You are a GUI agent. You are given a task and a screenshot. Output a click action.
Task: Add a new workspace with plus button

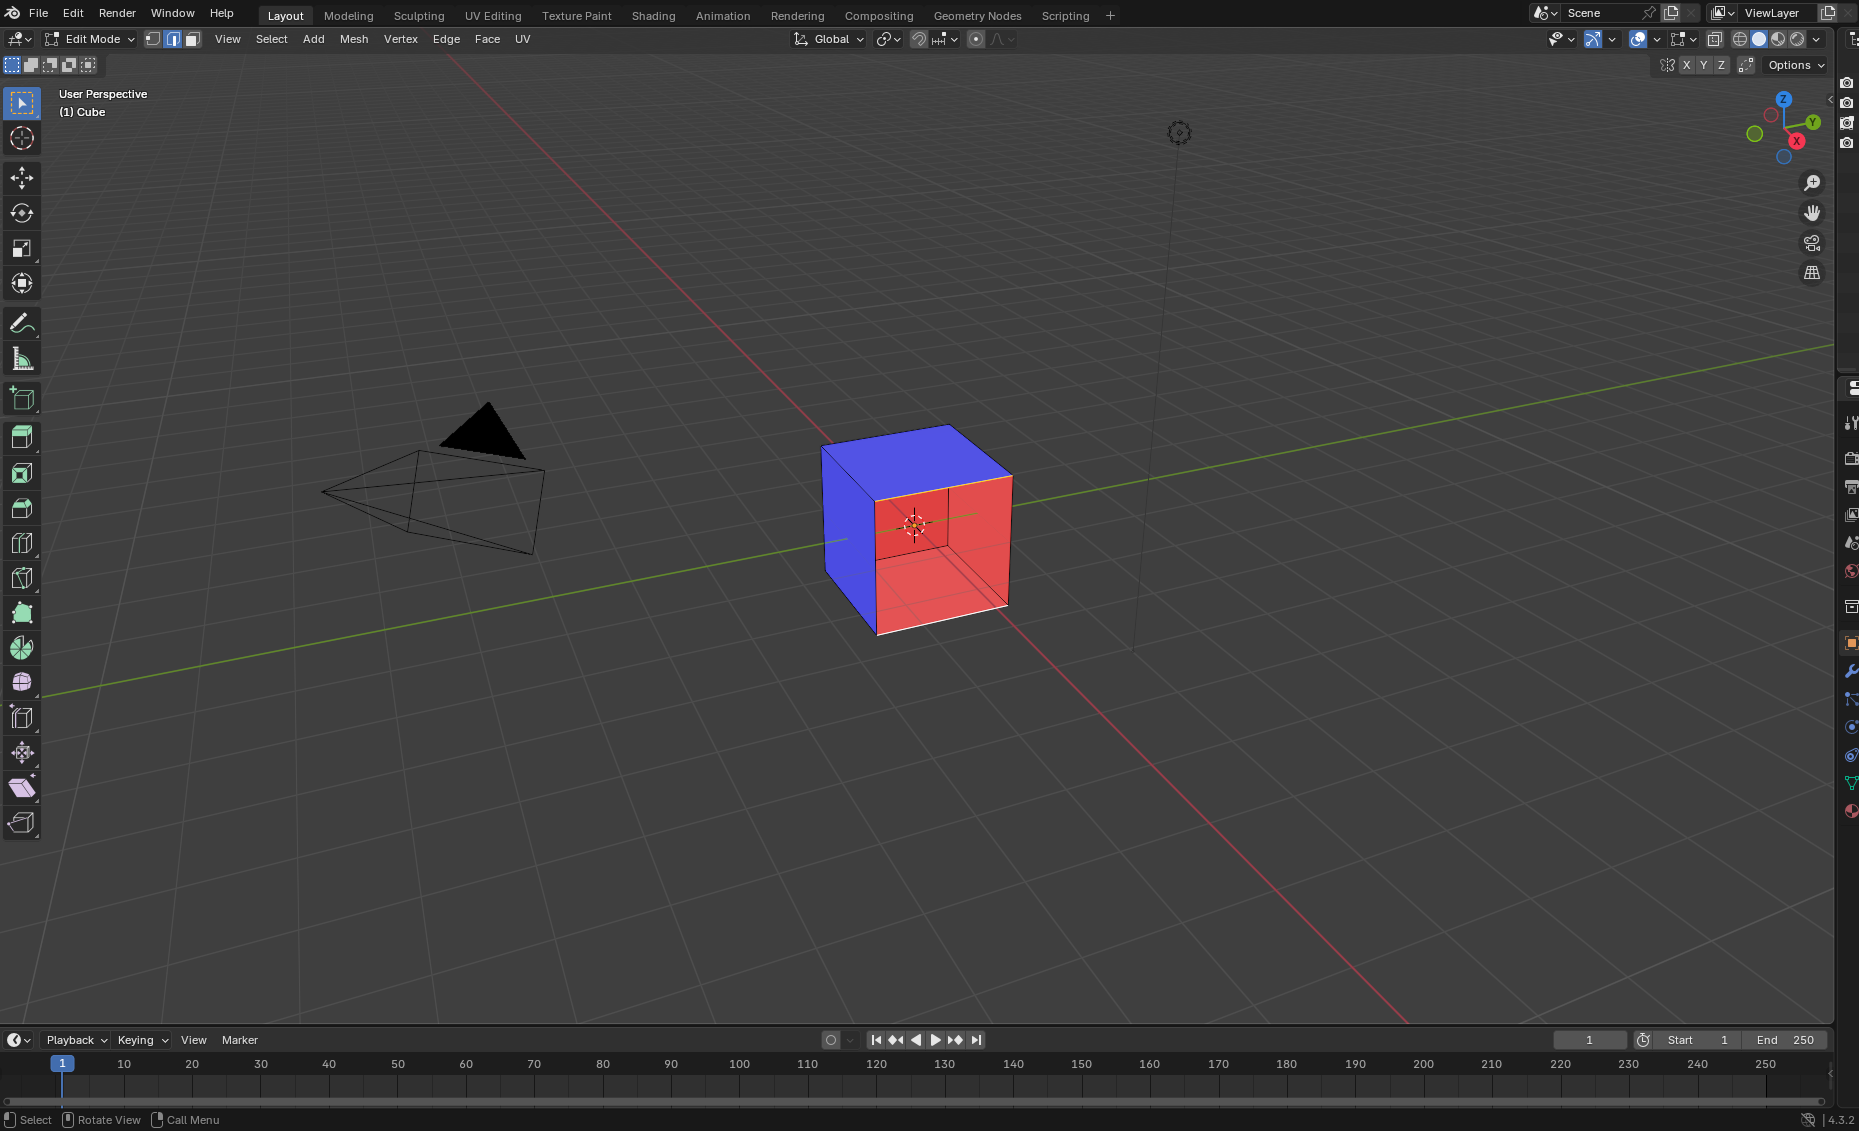point(1110,16)
